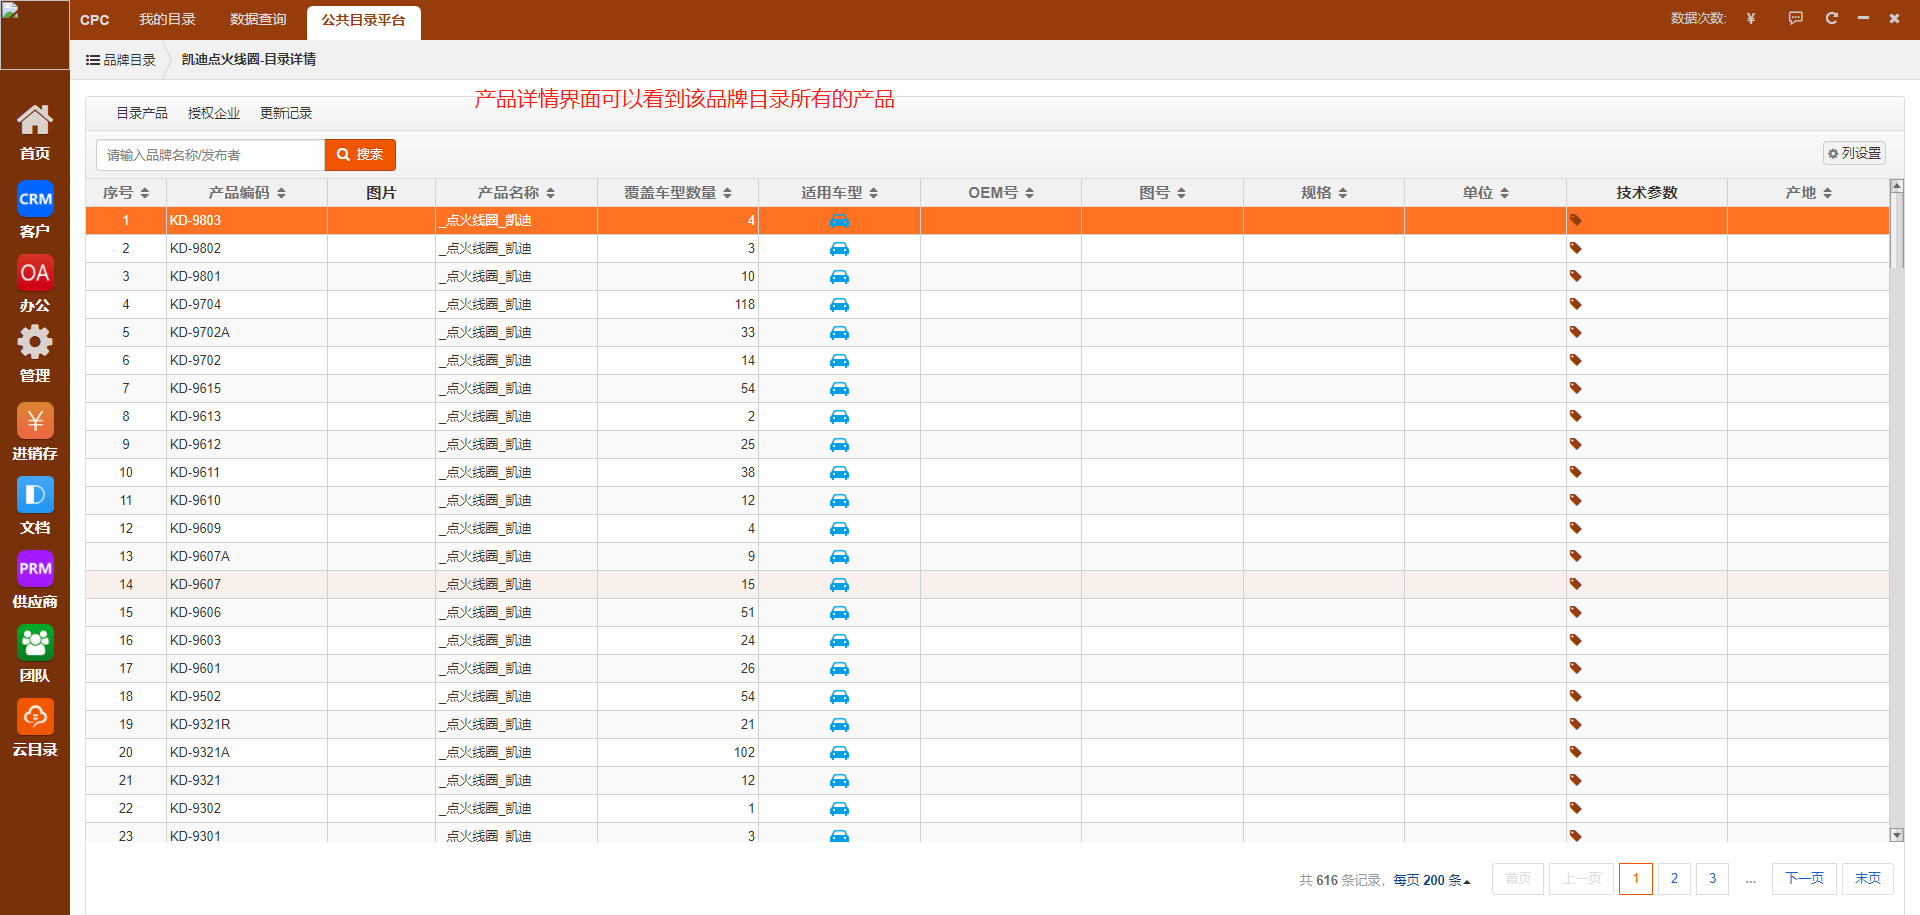1920x915 pixels.
Task: Open the 团队 team module
Action: 35,653
